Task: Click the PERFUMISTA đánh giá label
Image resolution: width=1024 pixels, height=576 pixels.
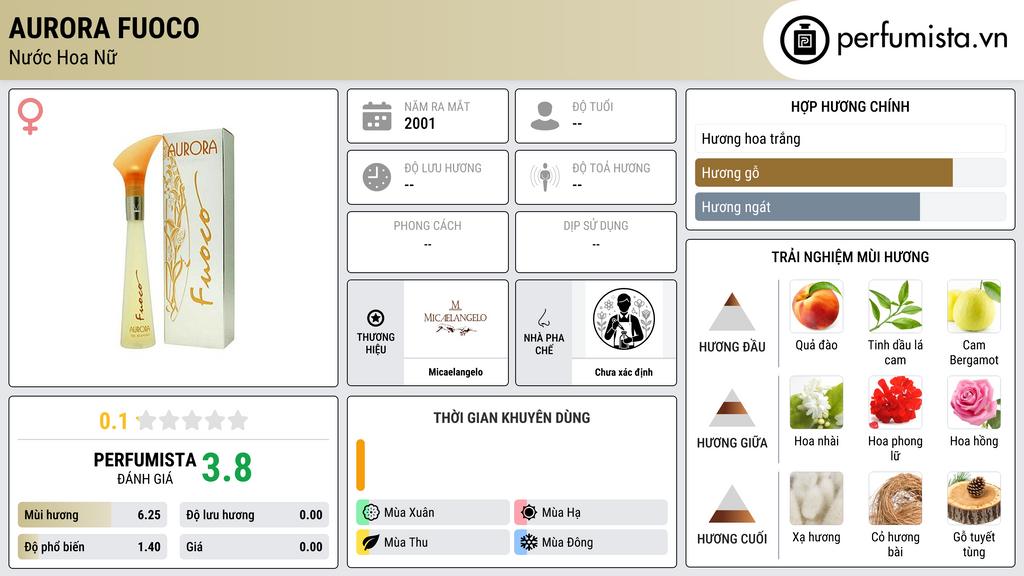Action: tap(145, 468)
